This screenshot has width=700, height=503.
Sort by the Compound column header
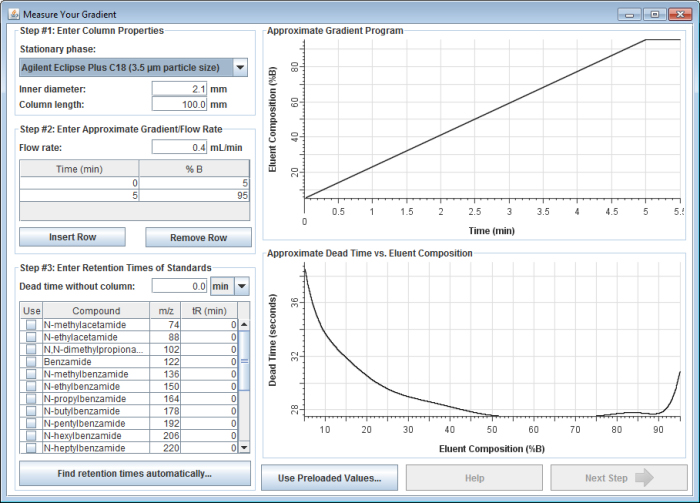click(96, 311)
